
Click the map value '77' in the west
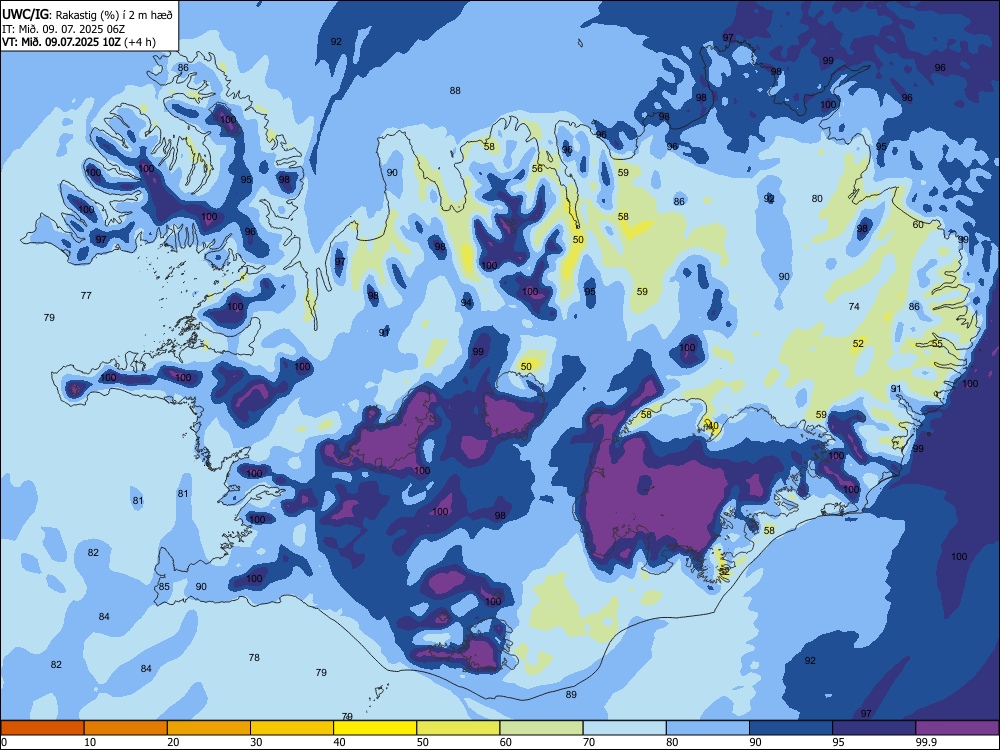(86, 295)
